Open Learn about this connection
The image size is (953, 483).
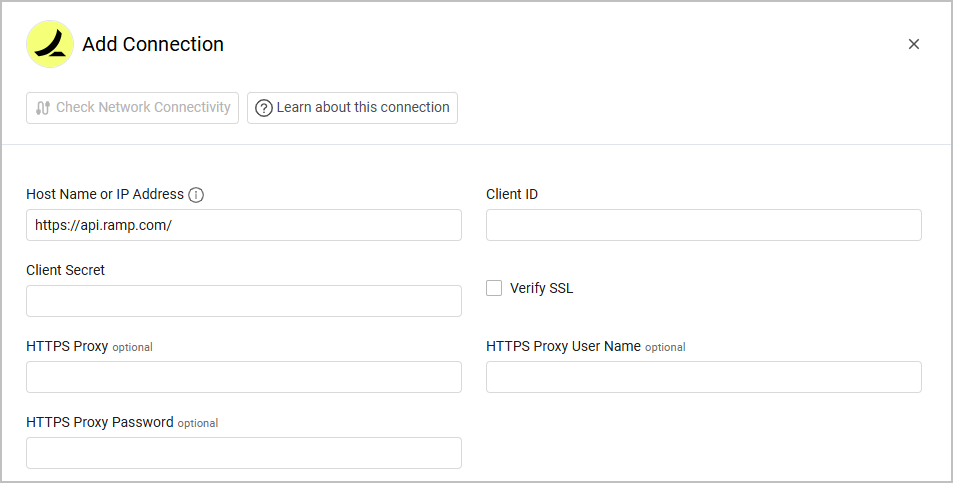[352, 108]
